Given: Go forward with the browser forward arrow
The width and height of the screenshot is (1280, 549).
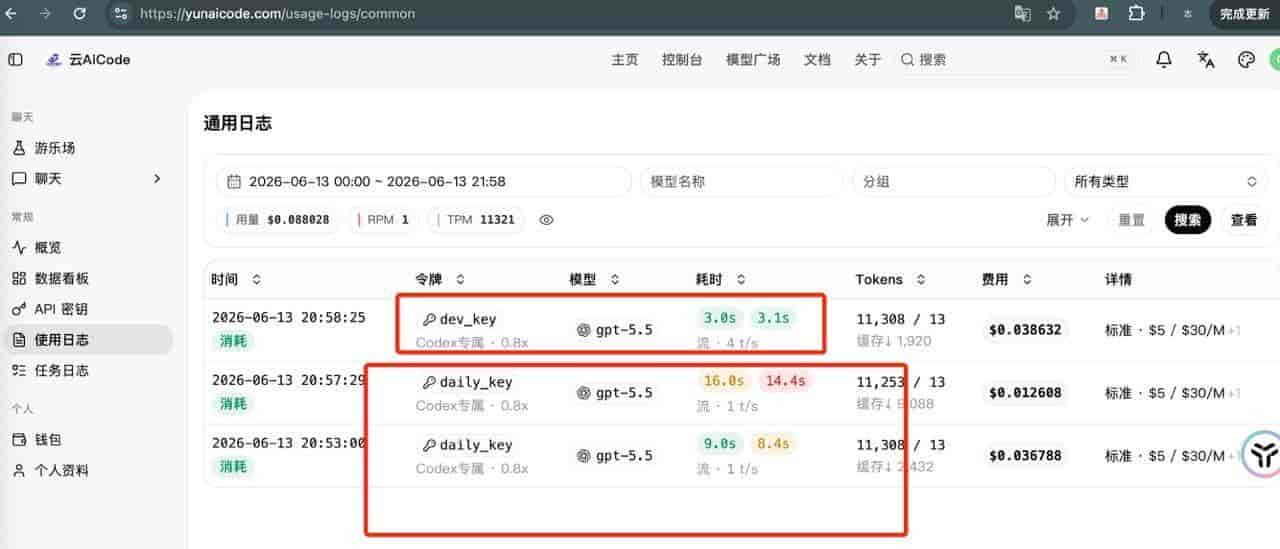Looking at the screenshot, I should pyautogui.click(x=45, y=14).
